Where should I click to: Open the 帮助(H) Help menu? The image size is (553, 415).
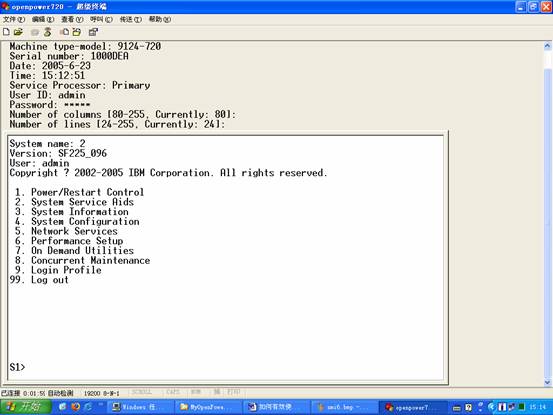pyautogui.click(x=160, y=19)
